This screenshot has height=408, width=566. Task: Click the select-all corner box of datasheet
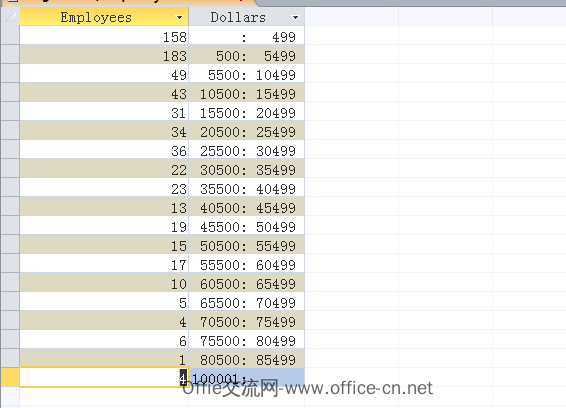[x=10, y=17]
